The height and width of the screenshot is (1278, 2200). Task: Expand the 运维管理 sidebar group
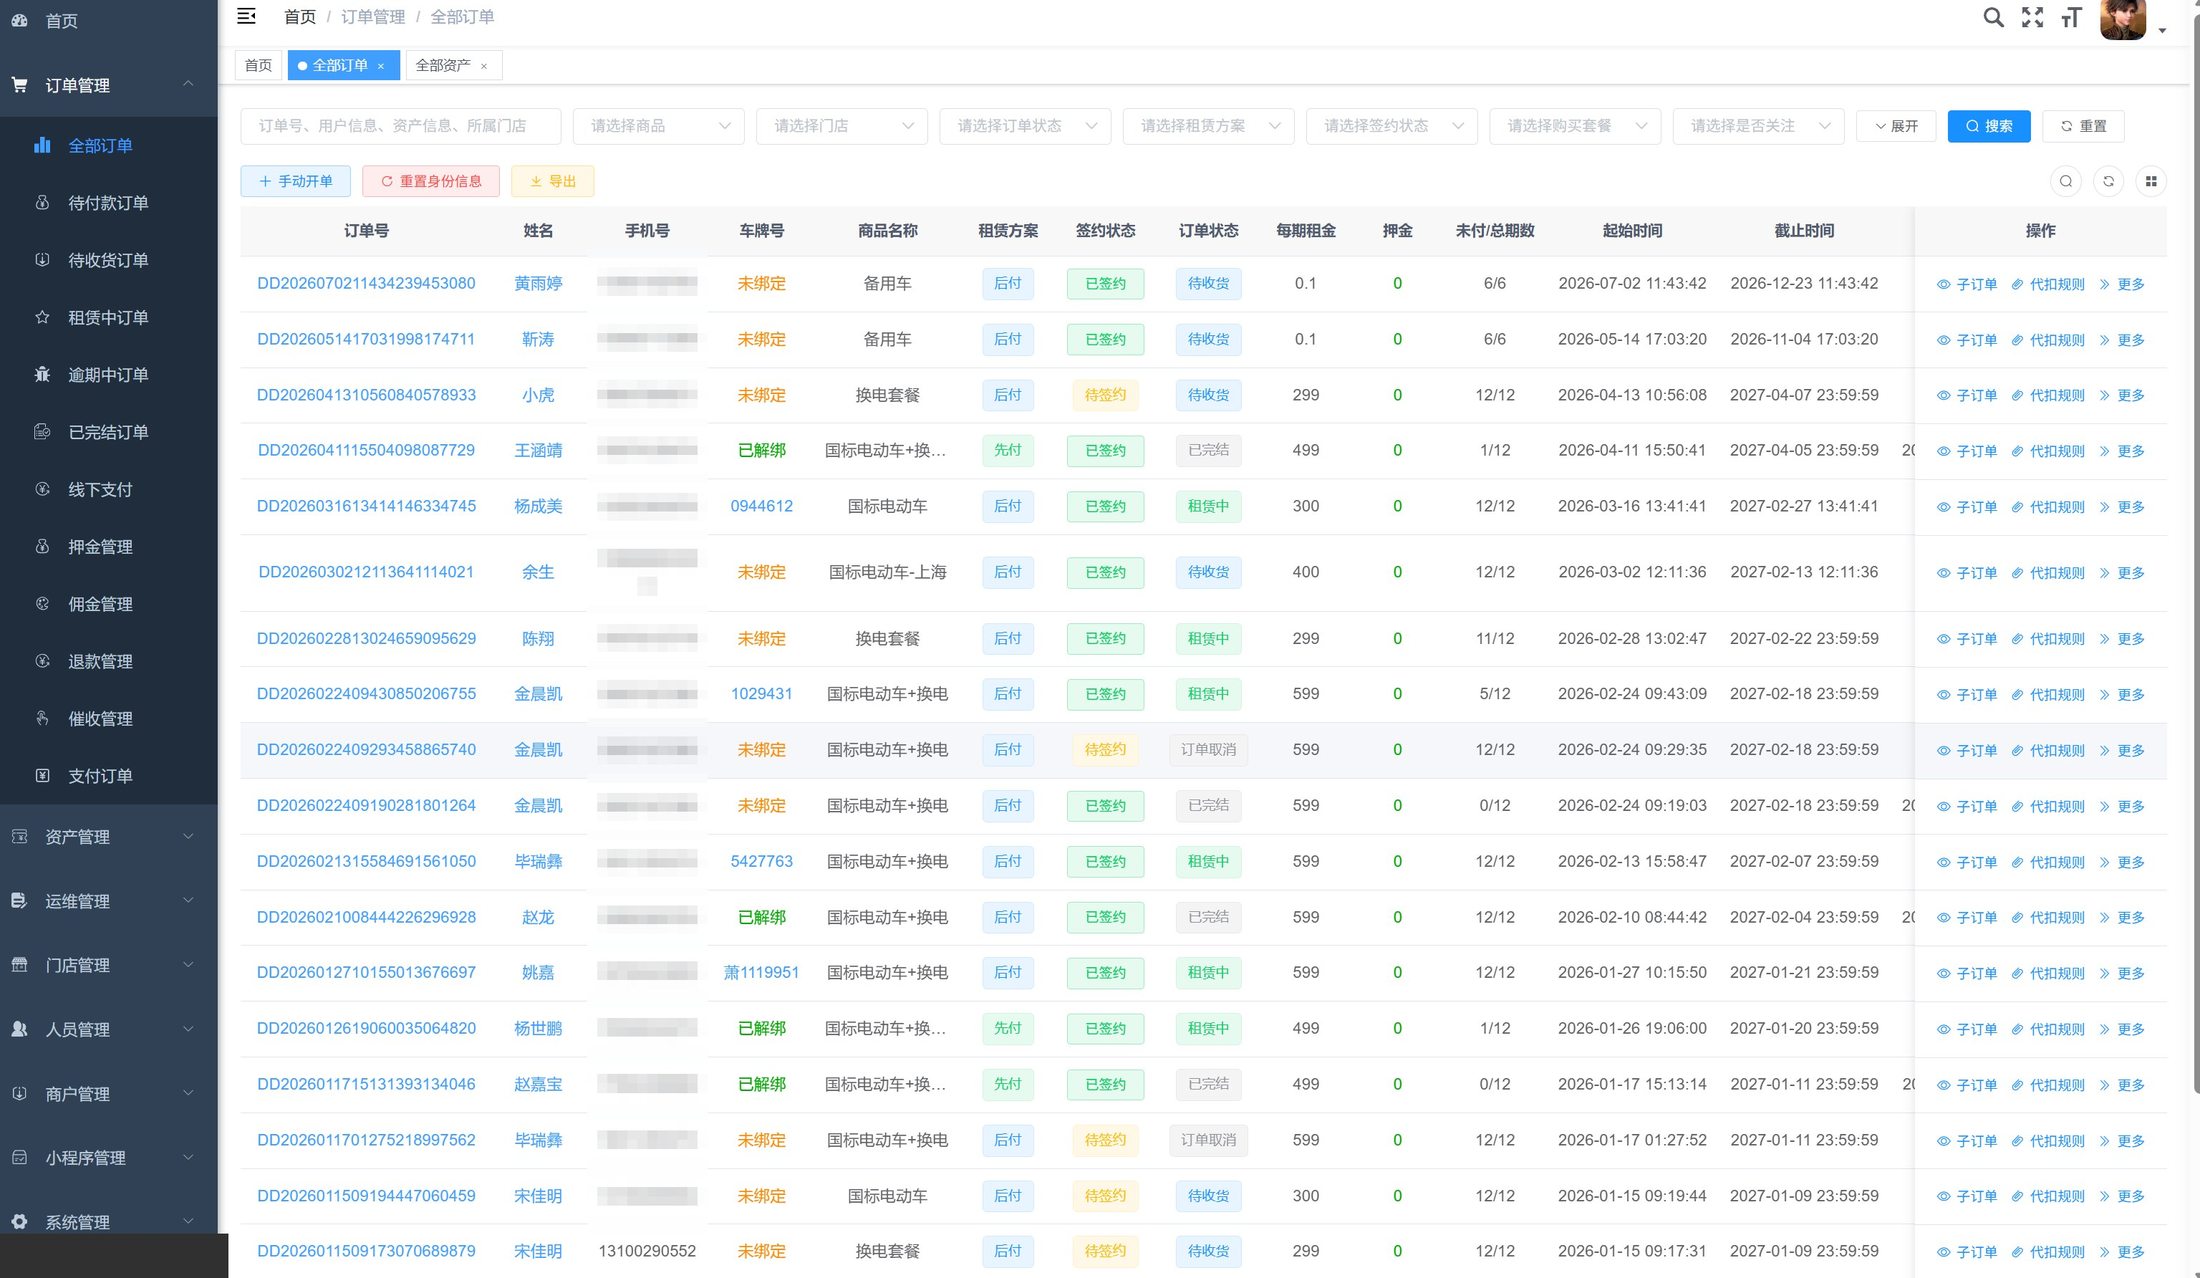[108, 901]
